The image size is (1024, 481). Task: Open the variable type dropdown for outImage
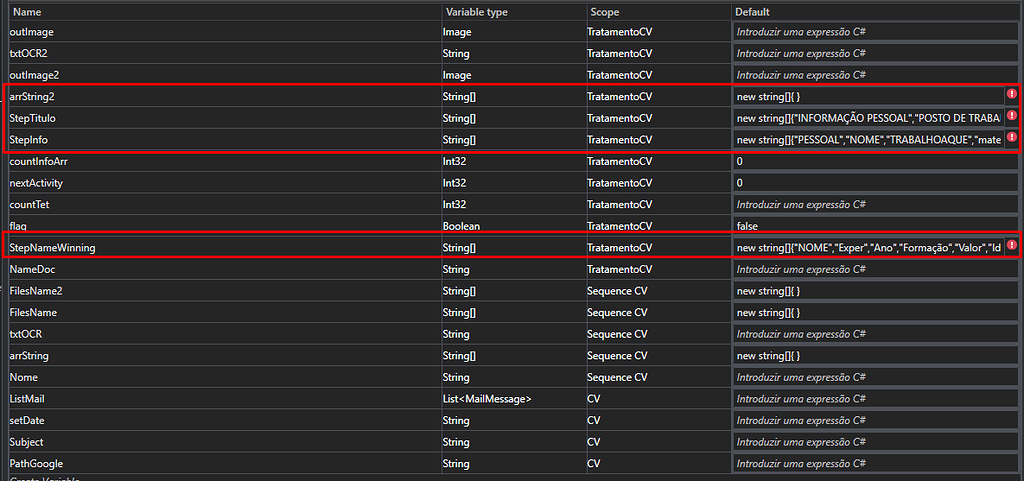(513, 32)
